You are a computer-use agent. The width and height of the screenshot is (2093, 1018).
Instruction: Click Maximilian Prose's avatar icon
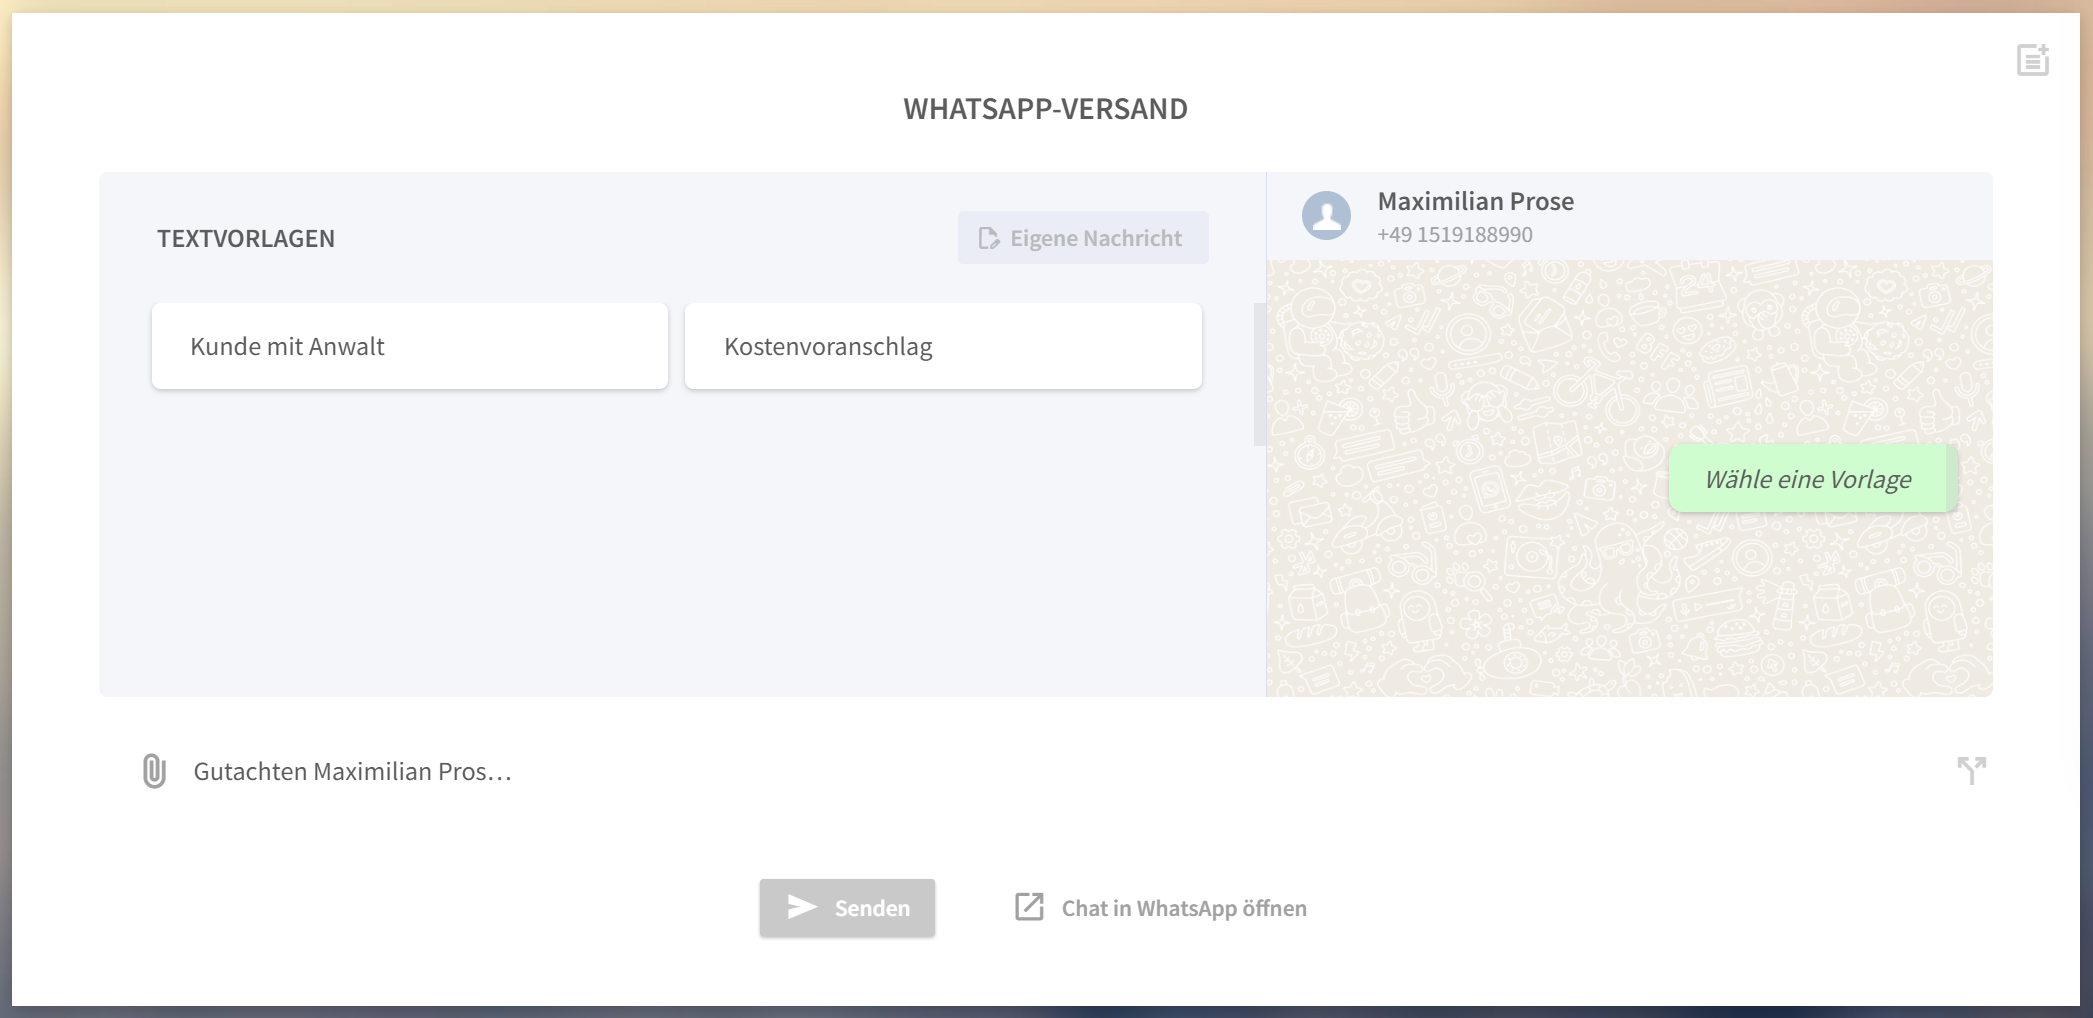point(1326,215)
